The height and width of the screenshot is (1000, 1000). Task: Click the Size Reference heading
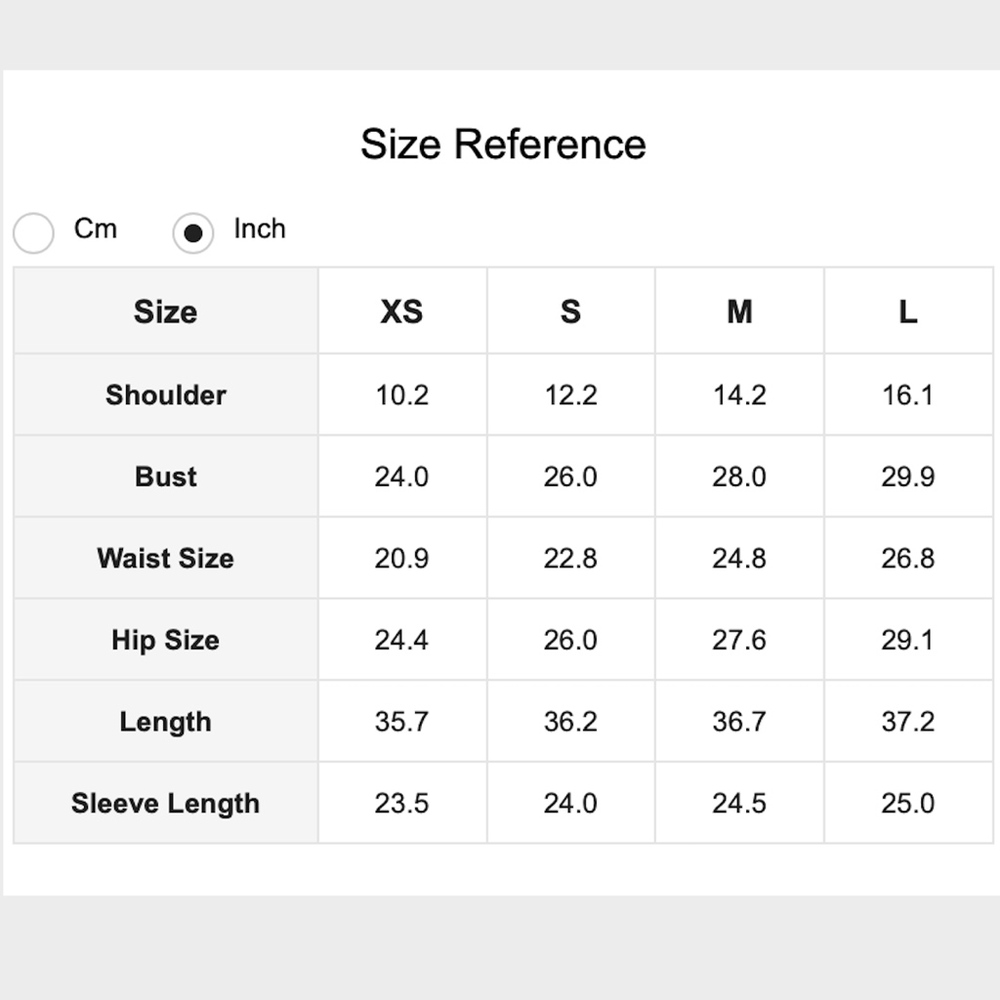(503, 144)
